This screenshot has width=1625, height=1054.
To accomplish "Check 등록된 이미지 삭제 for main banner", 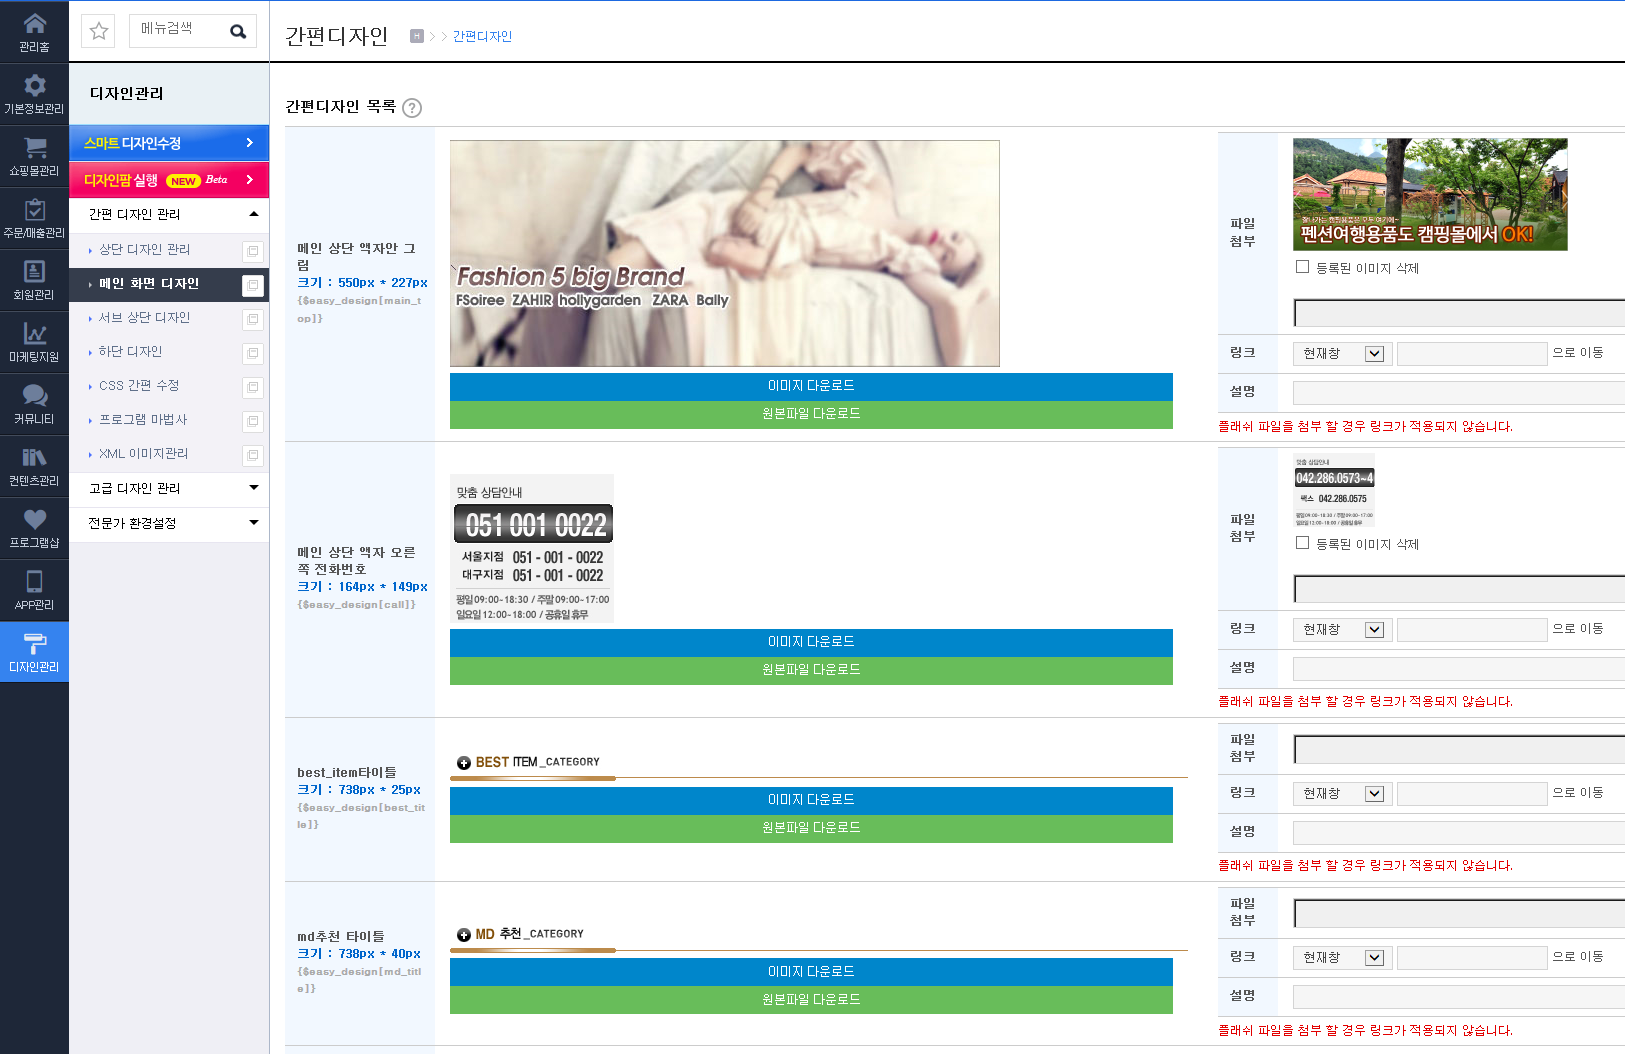I will point(1302,267).
